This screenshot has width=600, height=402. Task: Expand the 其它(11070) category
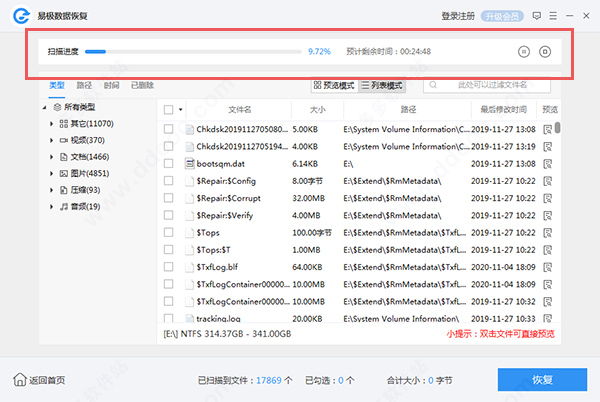51,124
